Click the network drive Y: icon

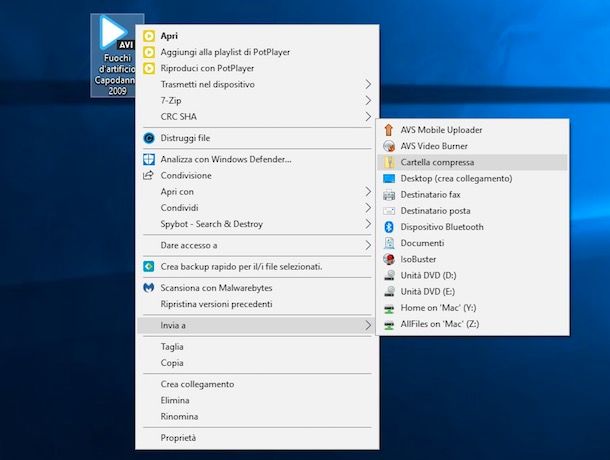click(x=389, y=308)
